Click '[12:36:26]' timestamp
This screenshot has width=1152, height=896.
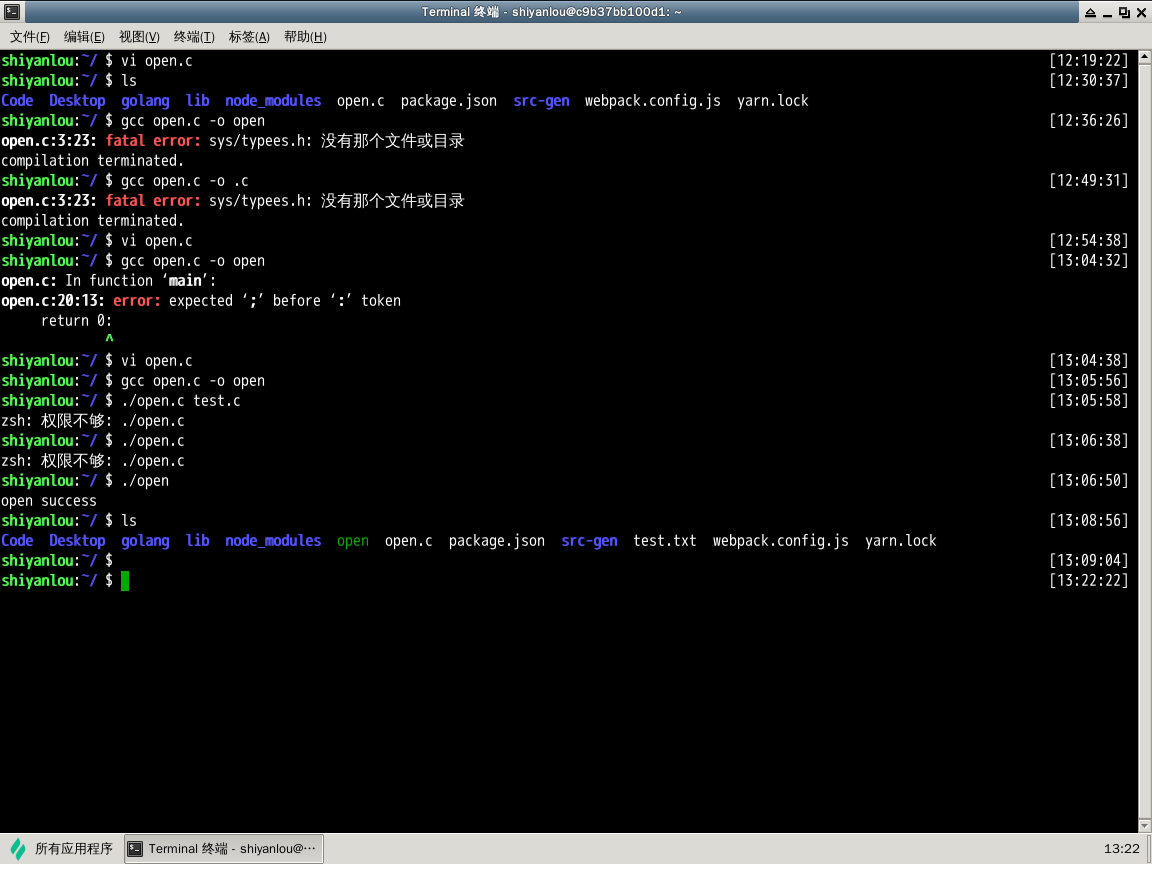tap(1088, 121)
